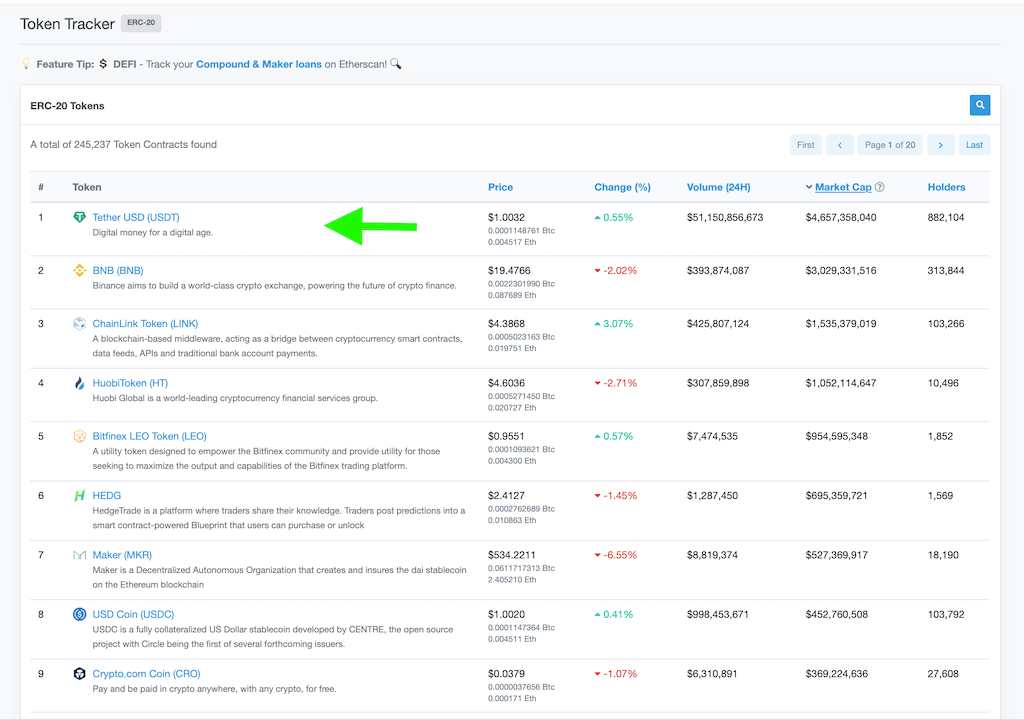Click the Crypto.com Coin logo
The image size is (1024, 720).
pos(81,674)
